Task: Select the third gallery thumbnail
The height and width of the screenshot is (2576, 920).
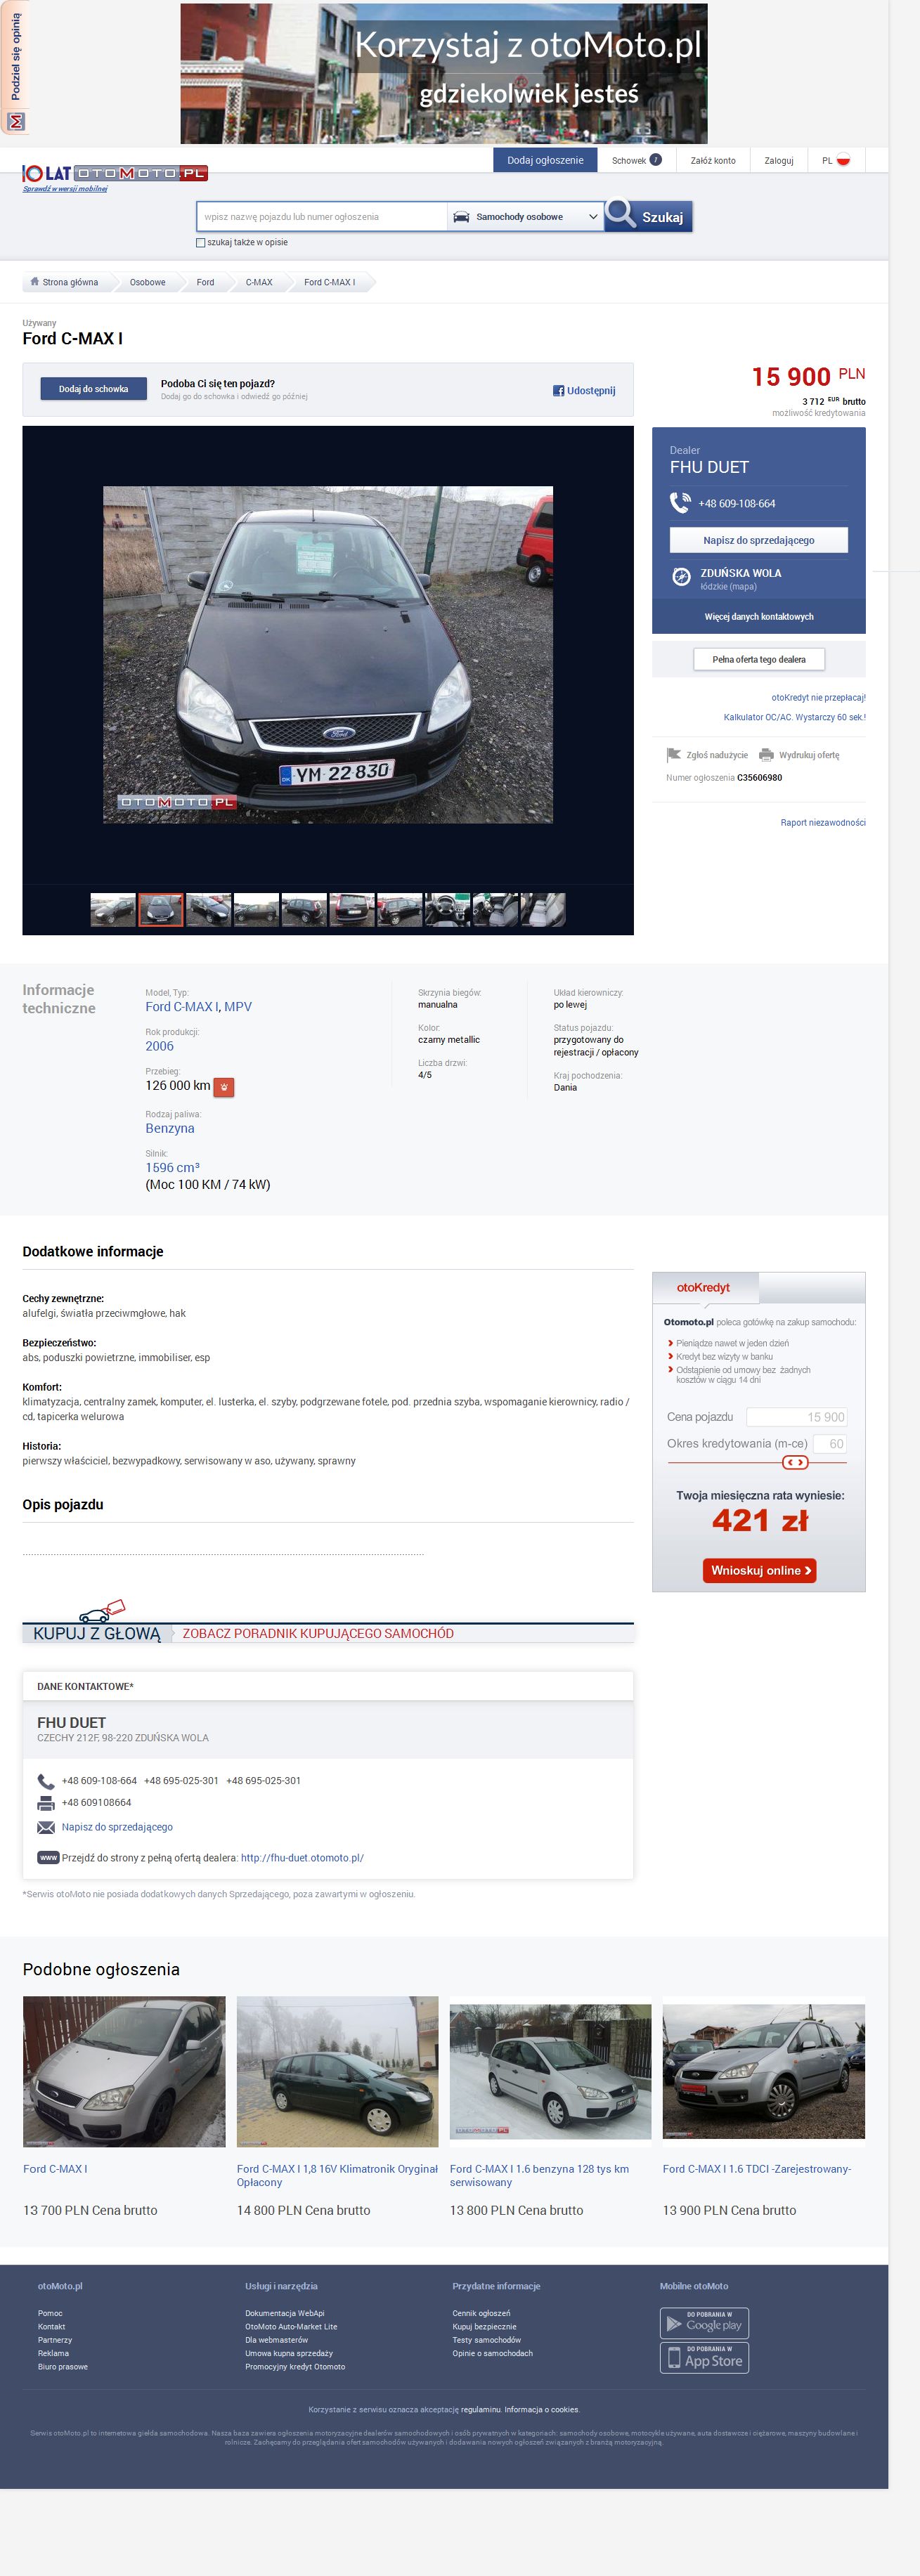Action: (x=208, y=910)
